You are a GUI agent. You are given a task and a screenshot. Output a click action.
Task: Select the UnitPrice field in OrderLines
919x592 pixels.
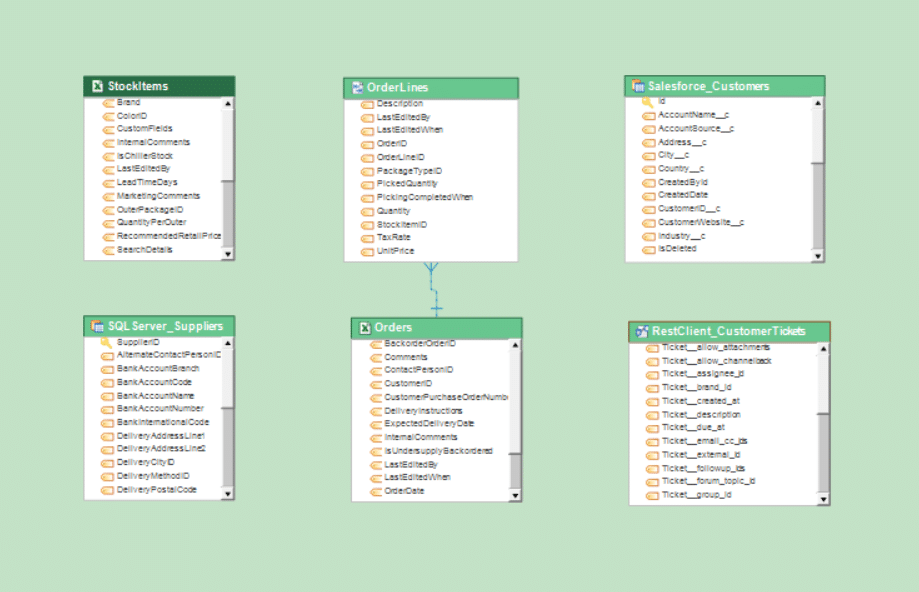pyautogui.click(x=395, y=252)
